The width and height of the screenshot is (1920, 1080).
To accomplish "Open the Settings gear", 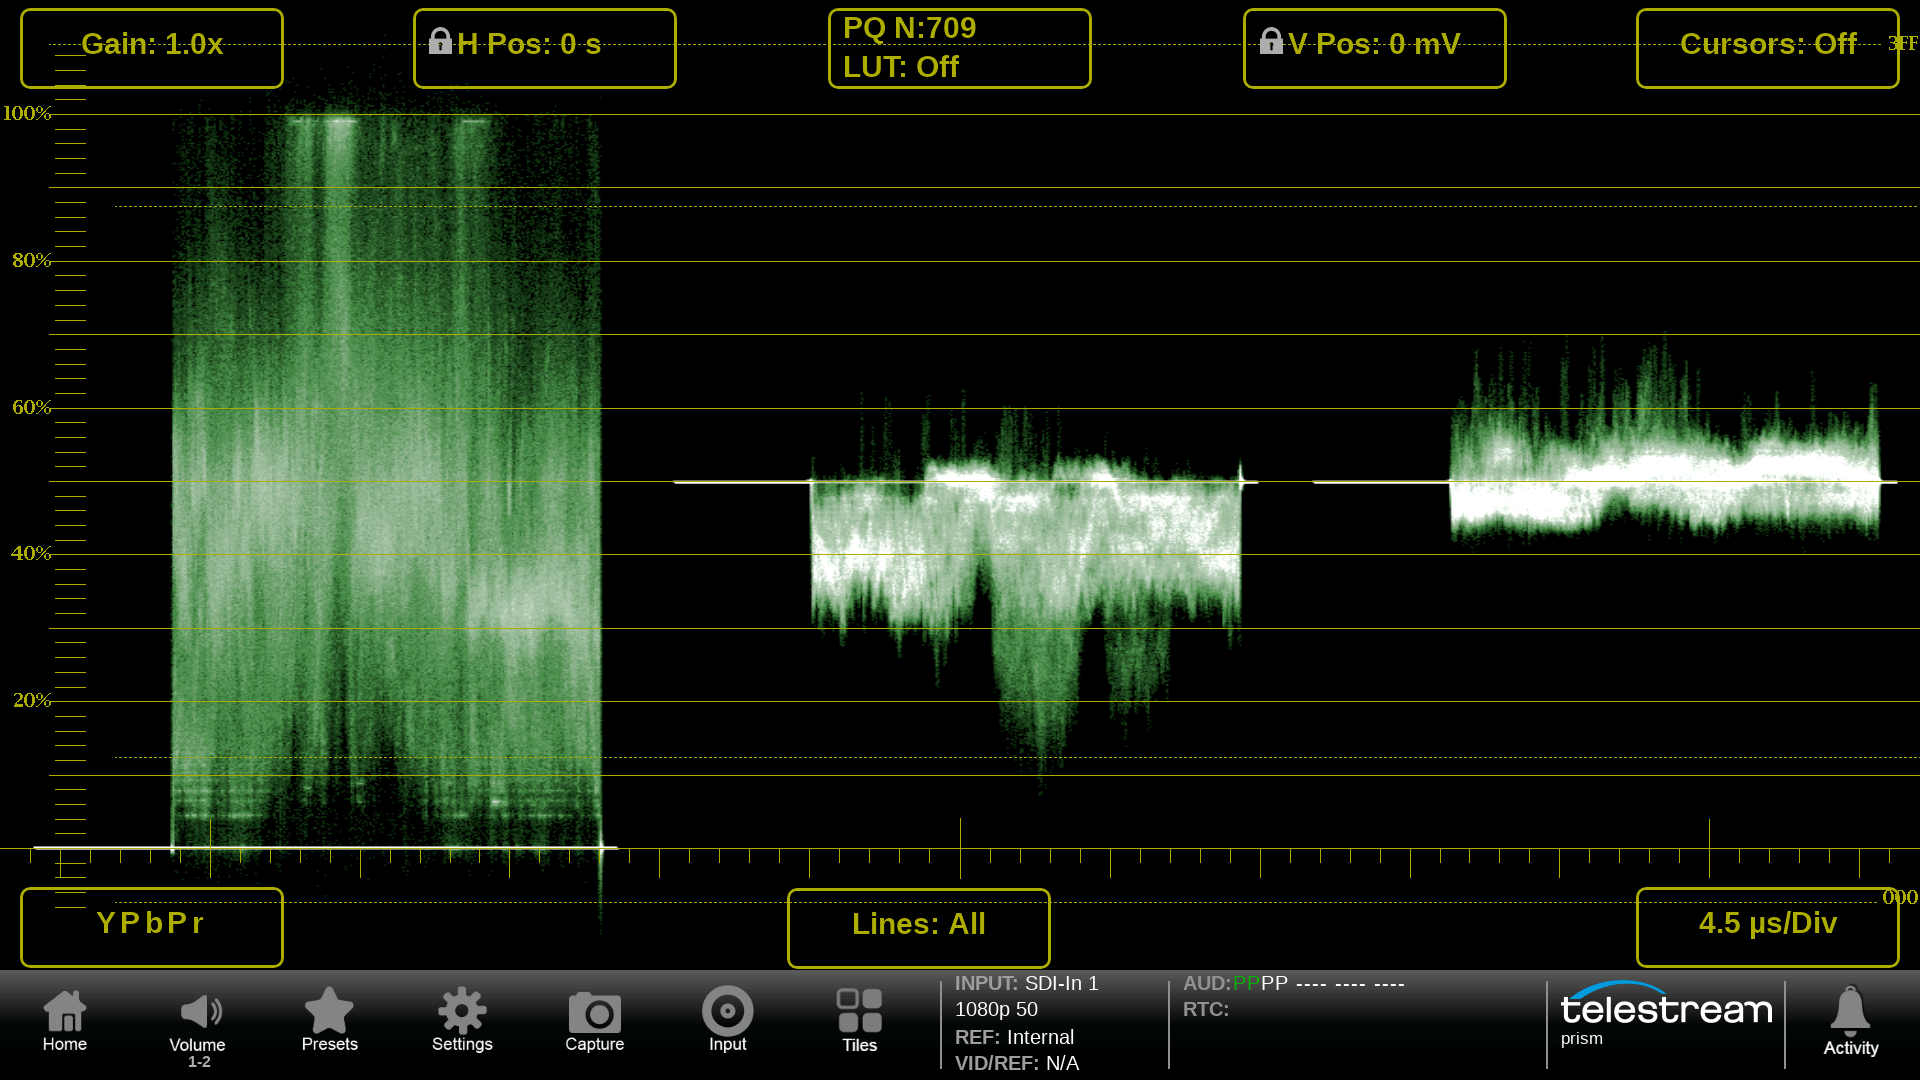I will click(x=462, y=1020).
